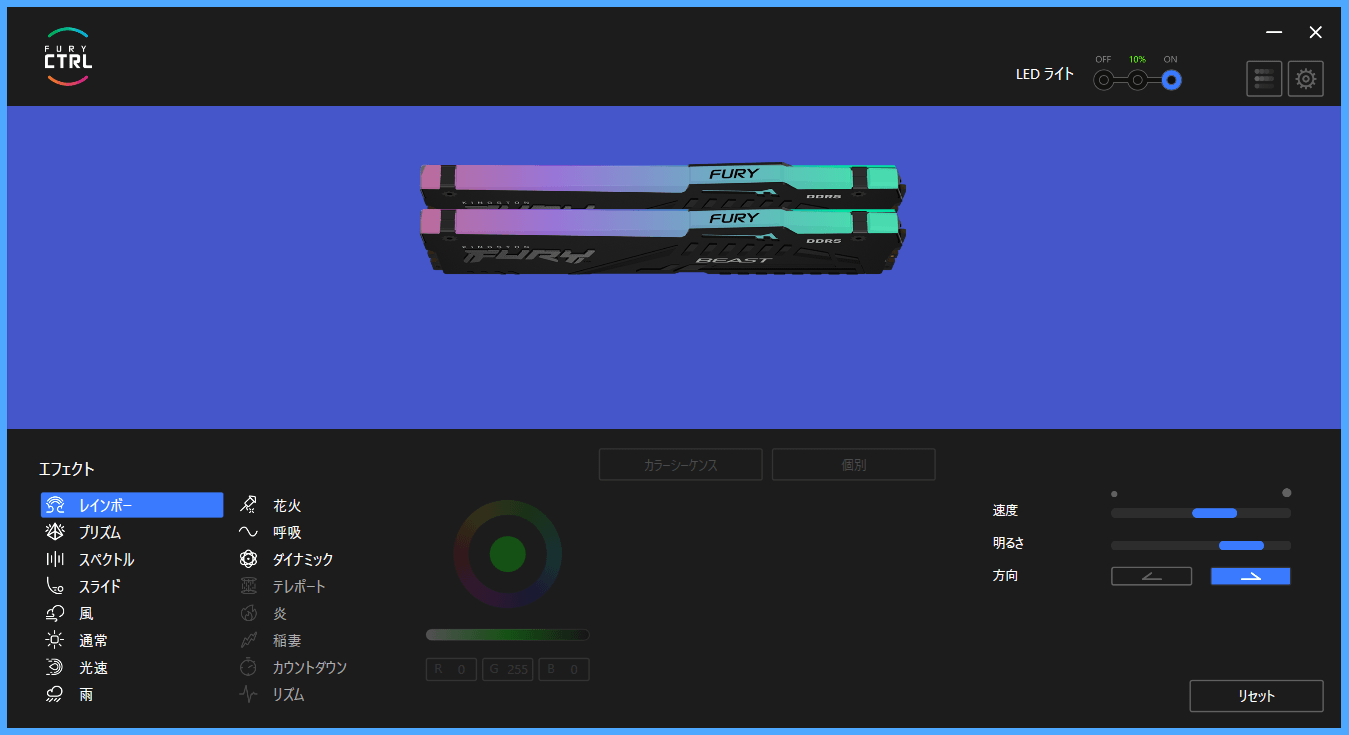The height and width of the screenshot is (735, 1349).
Task: Click the prism icon beside プリズム
Action: pos(56,533)
